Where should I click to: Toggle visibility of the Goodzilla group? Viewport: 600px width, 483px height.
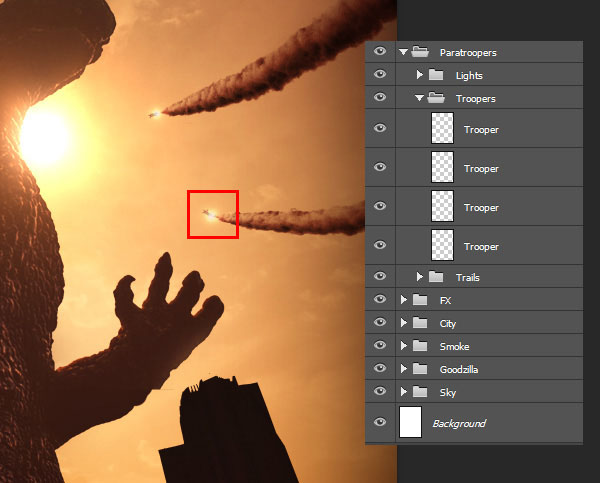[x=380, y=368]
